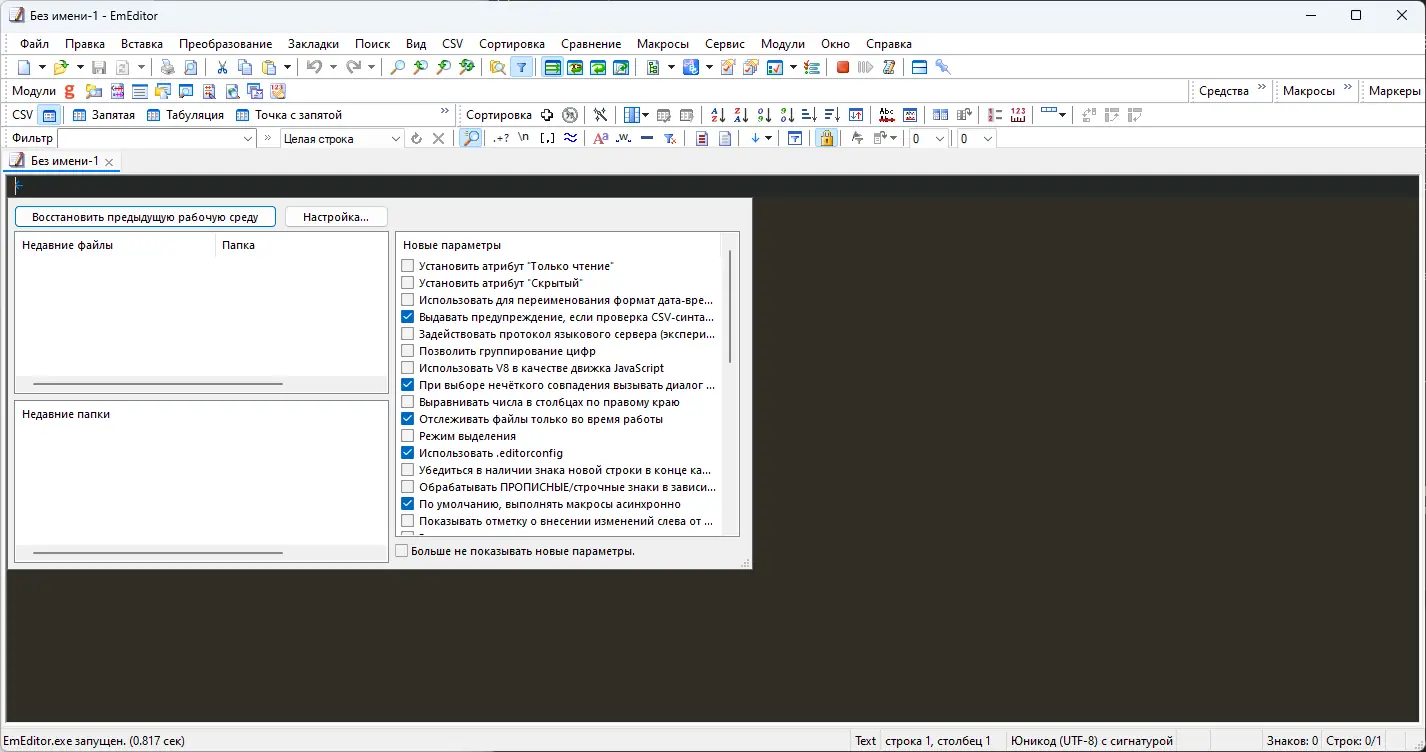Click the Undo arrow icon
Image resolution: width=1426 pixels, height=752 pixels.
click(314, 67)
